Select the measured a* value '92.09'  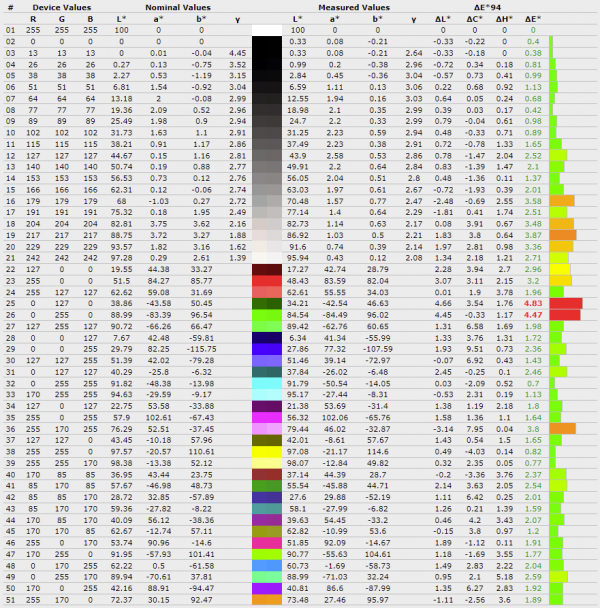click(335, 543)
